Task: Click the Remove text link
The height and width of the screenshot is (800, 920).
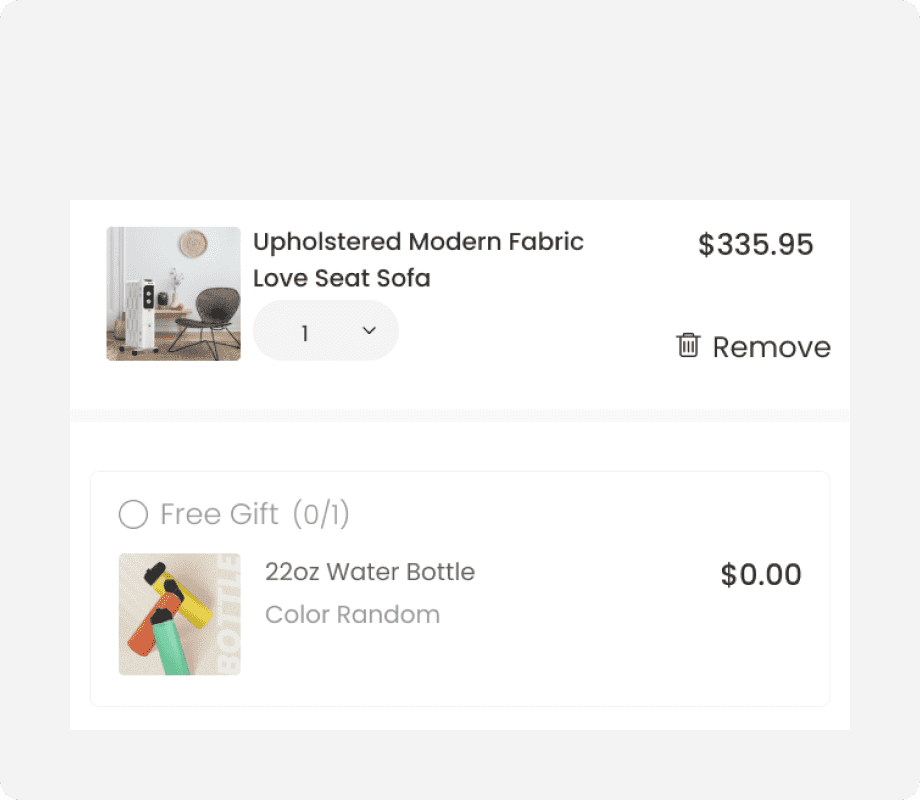Action: [771, 347]
